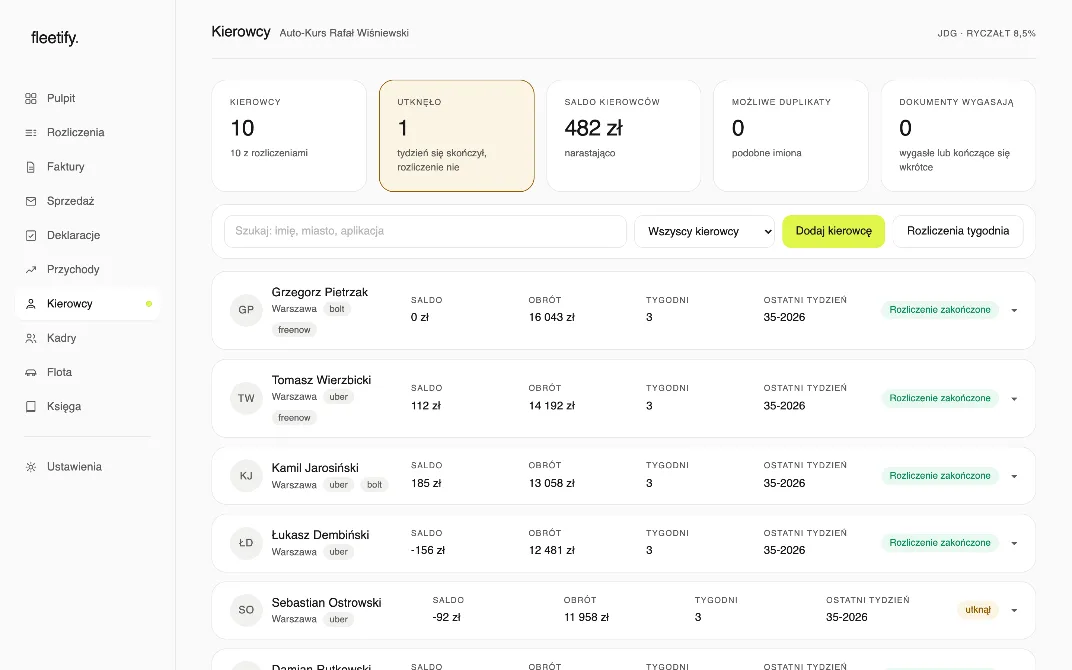Click the Kierowcy count card
The image size is (1072, 670).
289,135
